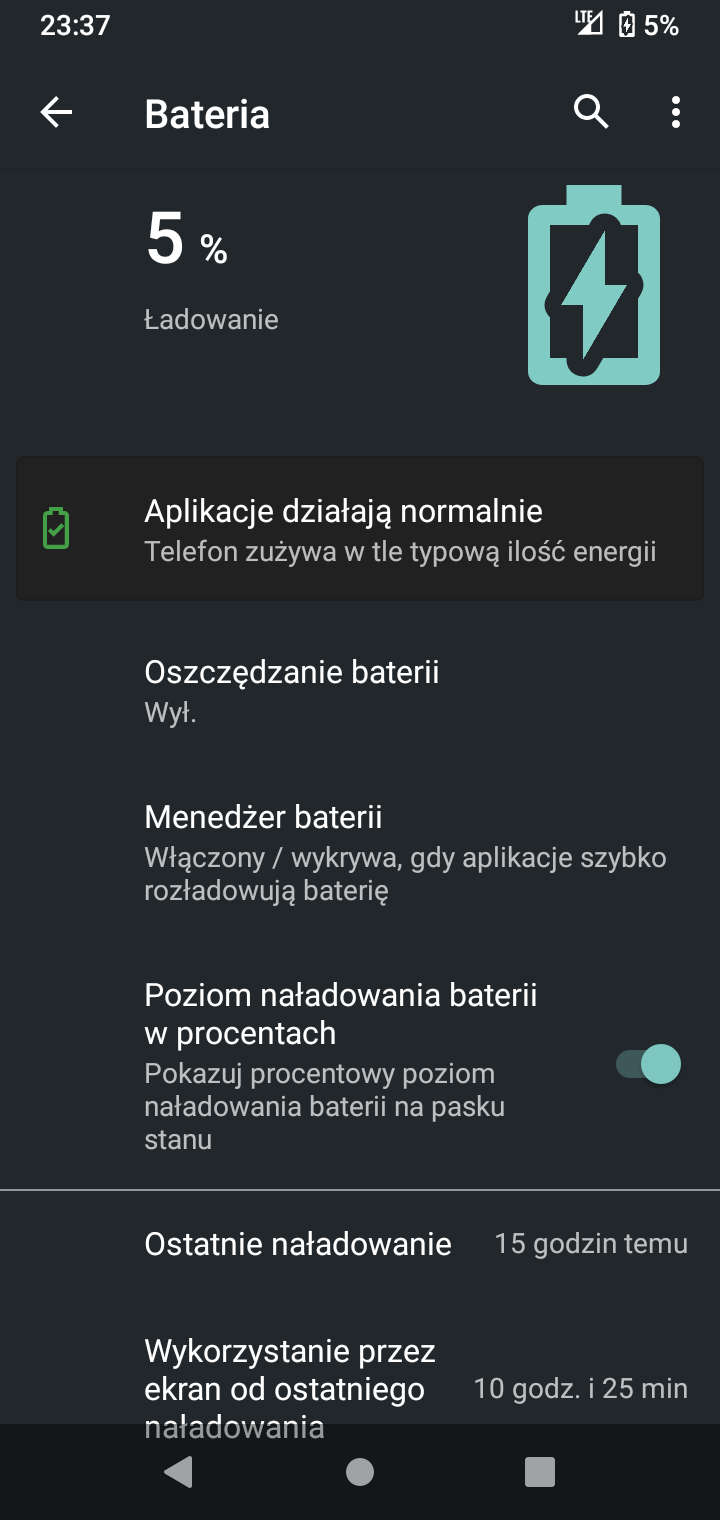Tap the 23:37 status bar clock
Image resolution: width=720 pixels, height=1520 pixels.
click(x=75, y=25)
